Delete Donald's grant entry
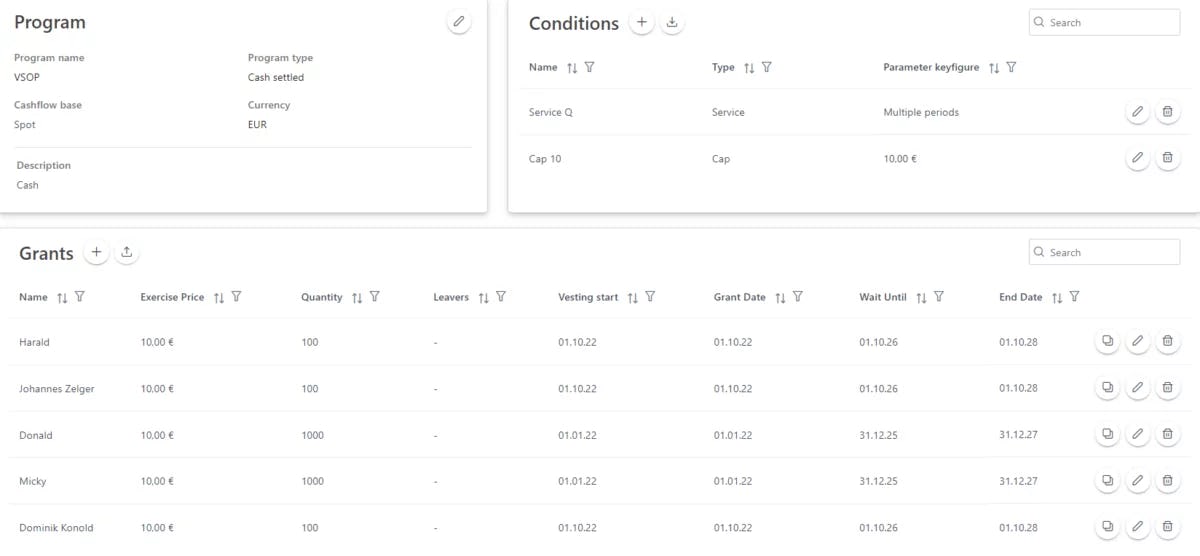 click(x=1167, y=435)
